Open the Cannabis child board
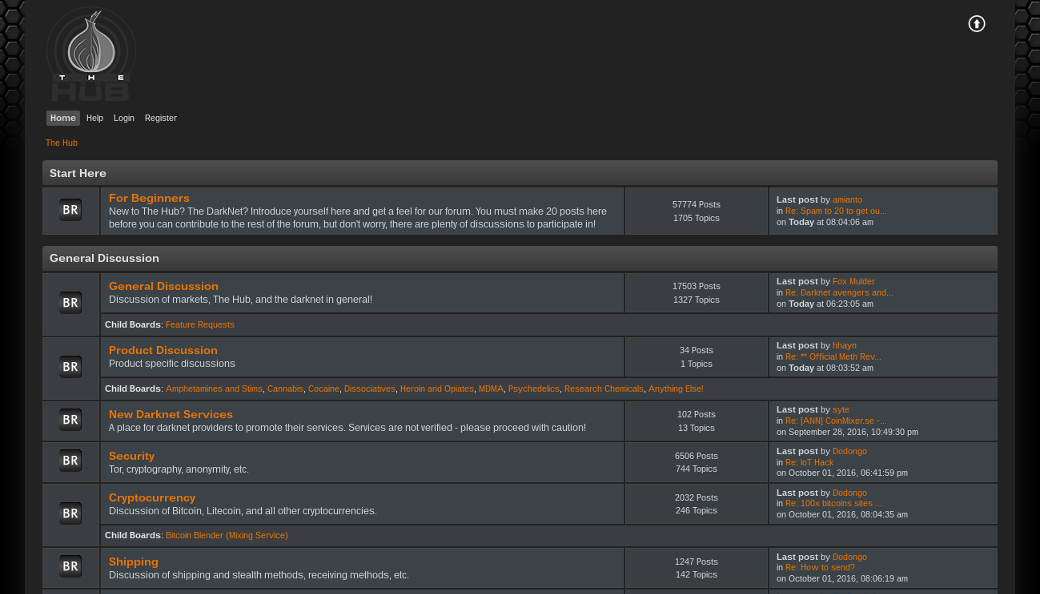The image size is (1040, 594). tap(284, 388)
